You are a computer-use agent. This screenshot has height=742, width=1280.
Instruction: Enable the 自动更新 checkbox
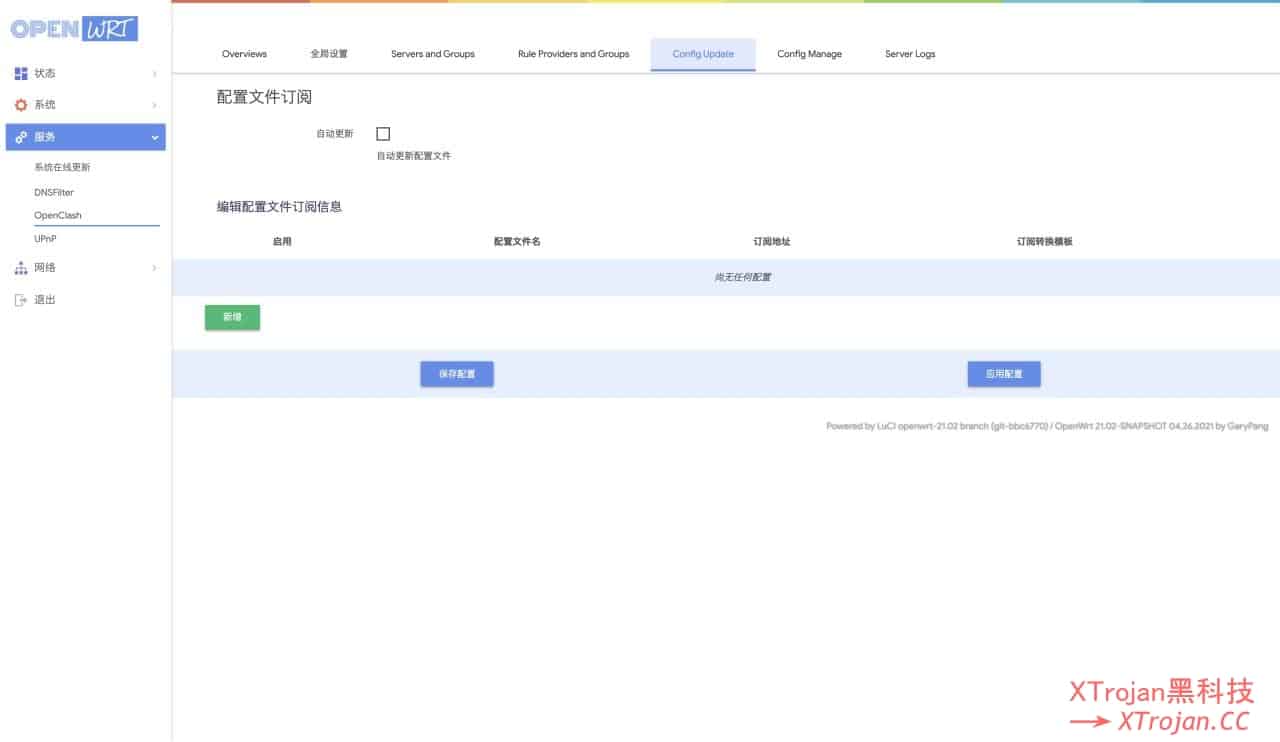[x=383, y=133]
